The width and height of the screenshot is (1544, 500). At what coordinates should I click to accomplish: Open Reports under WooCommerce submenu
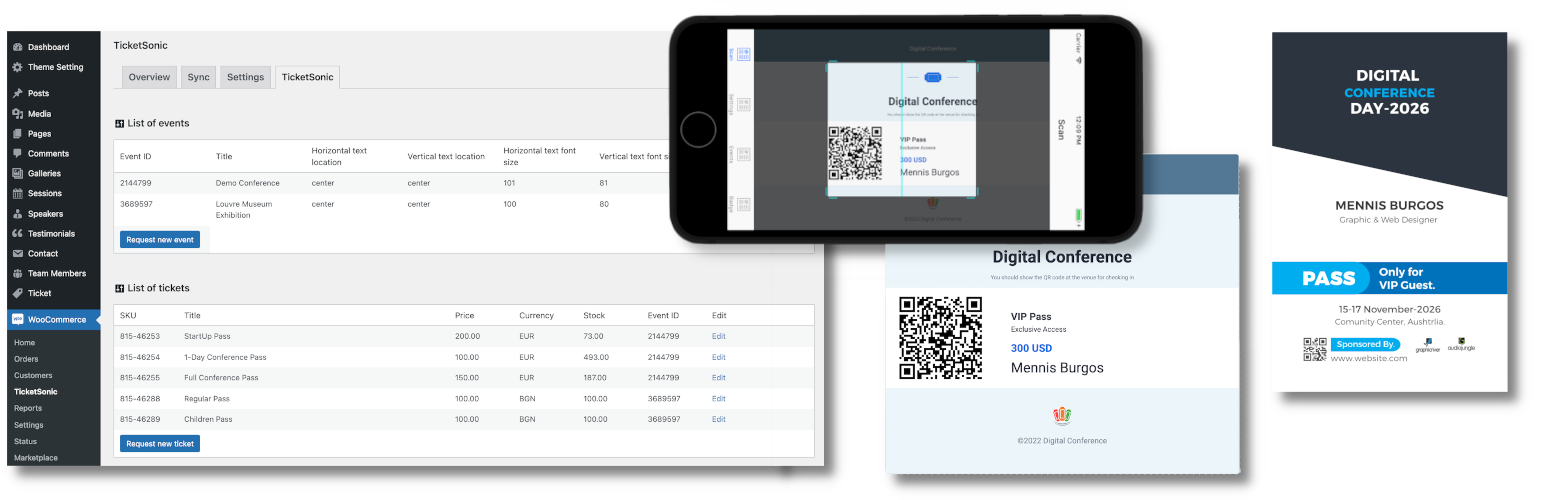coord(28,408)
